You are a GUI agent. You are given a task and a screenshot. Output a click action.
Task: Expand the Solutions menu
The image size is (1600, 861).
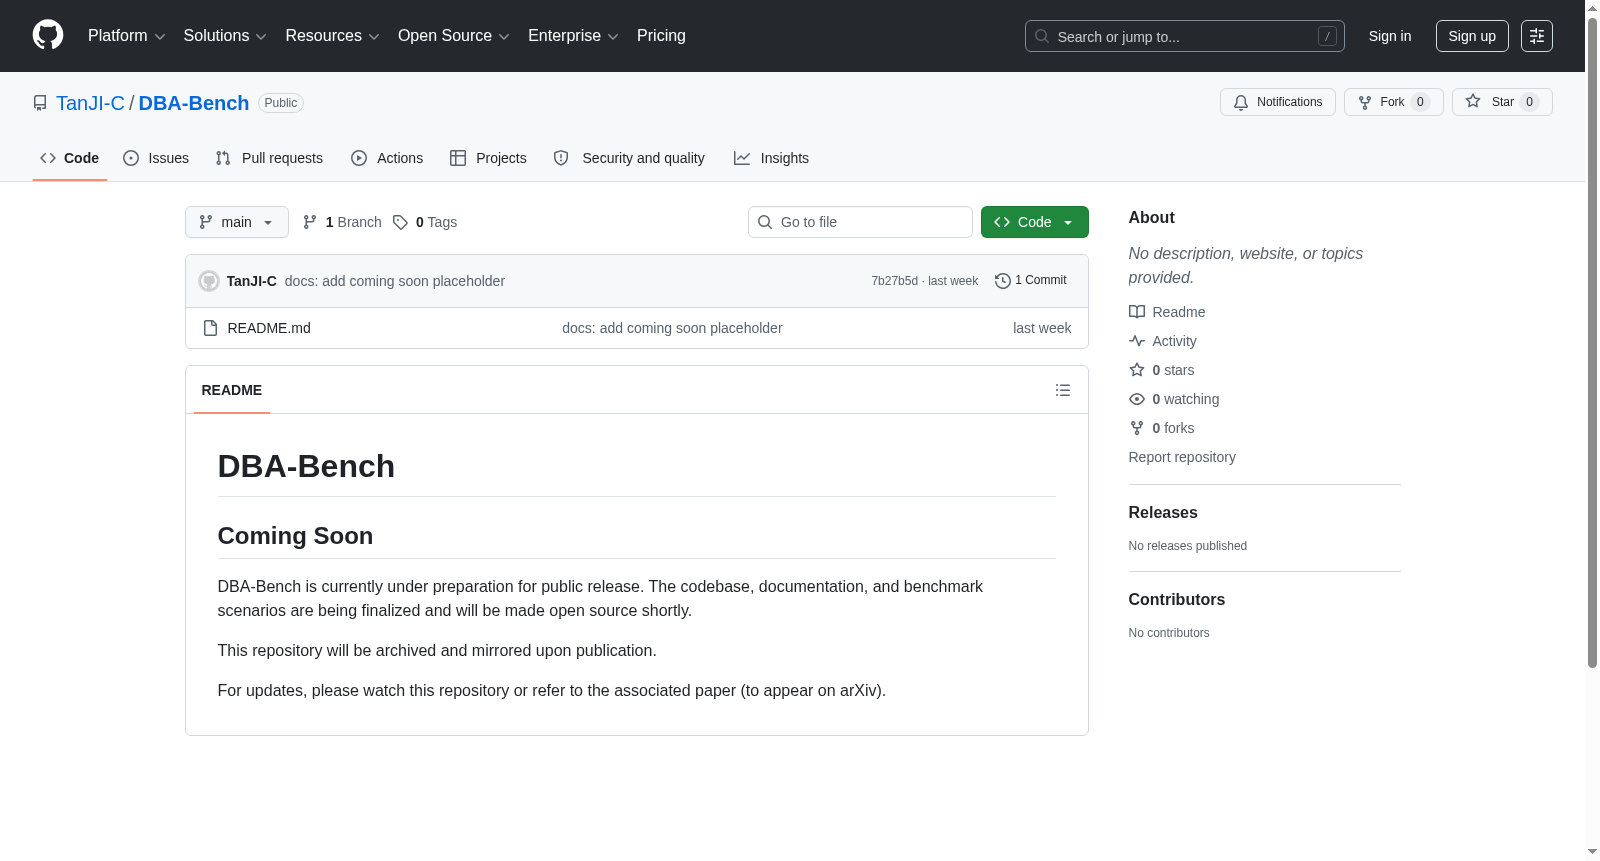[x=225, y=36]
